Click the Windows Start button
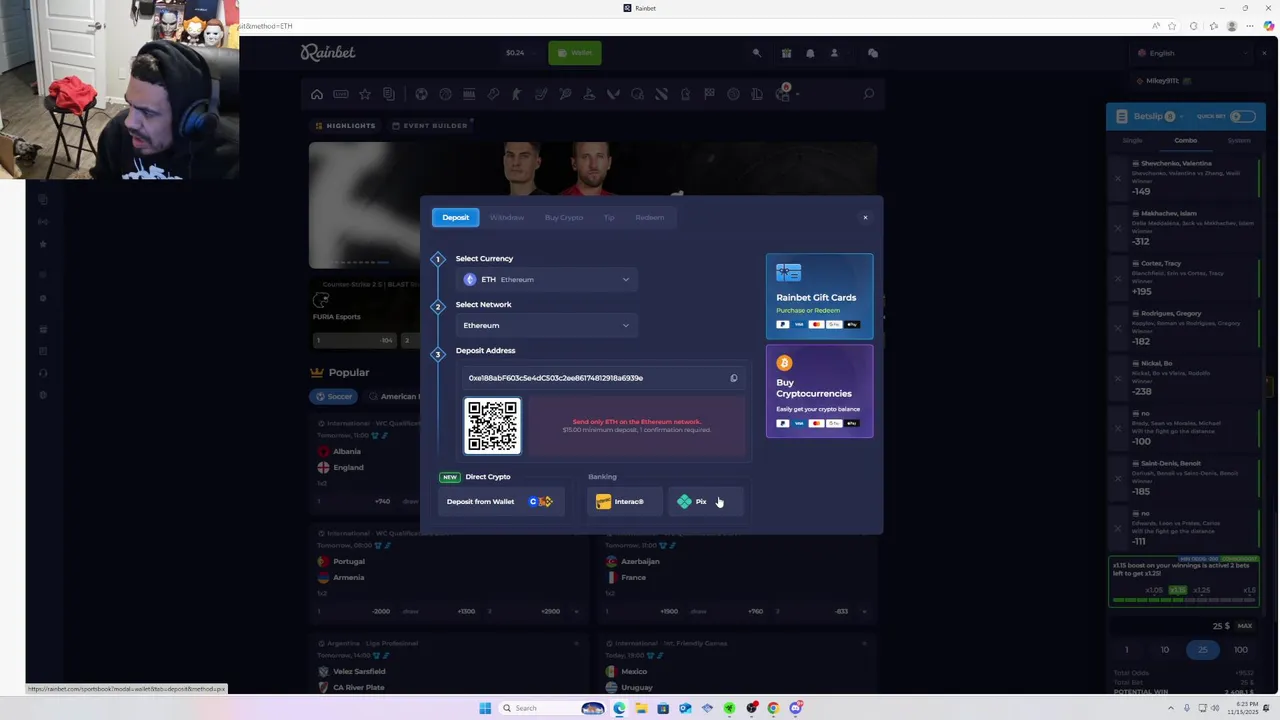Screen dimensions: 1280x720 [485, 708]
